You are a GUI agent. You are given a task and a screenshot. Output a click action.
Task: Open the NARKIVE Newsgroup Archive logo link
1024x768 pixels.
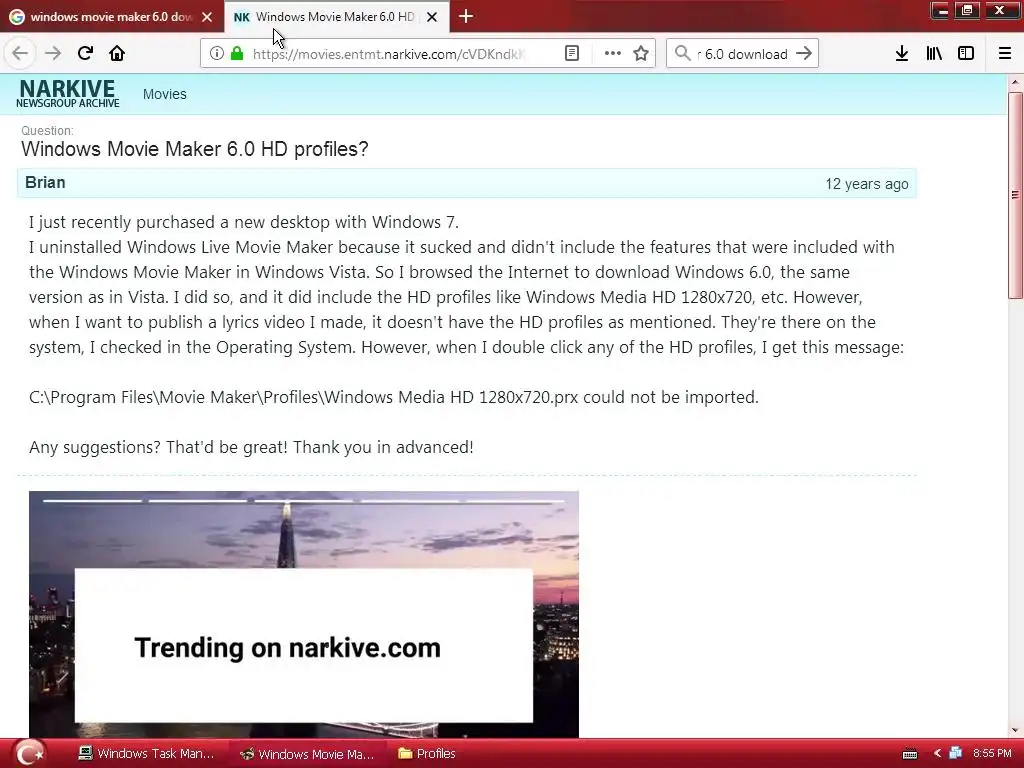coord(68,93)
